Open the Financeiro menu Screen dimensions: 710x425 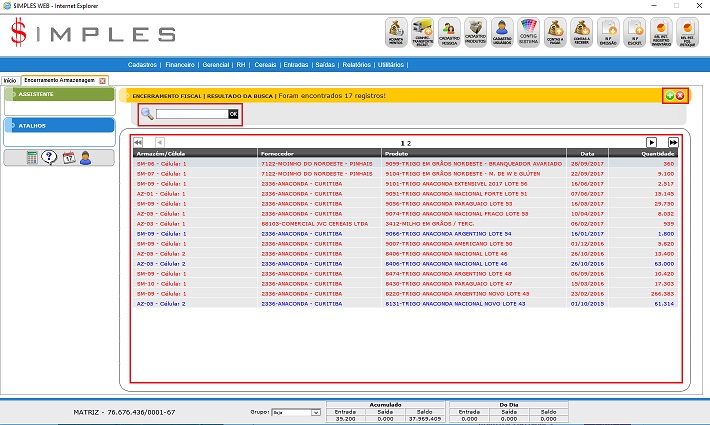(181, 64)
